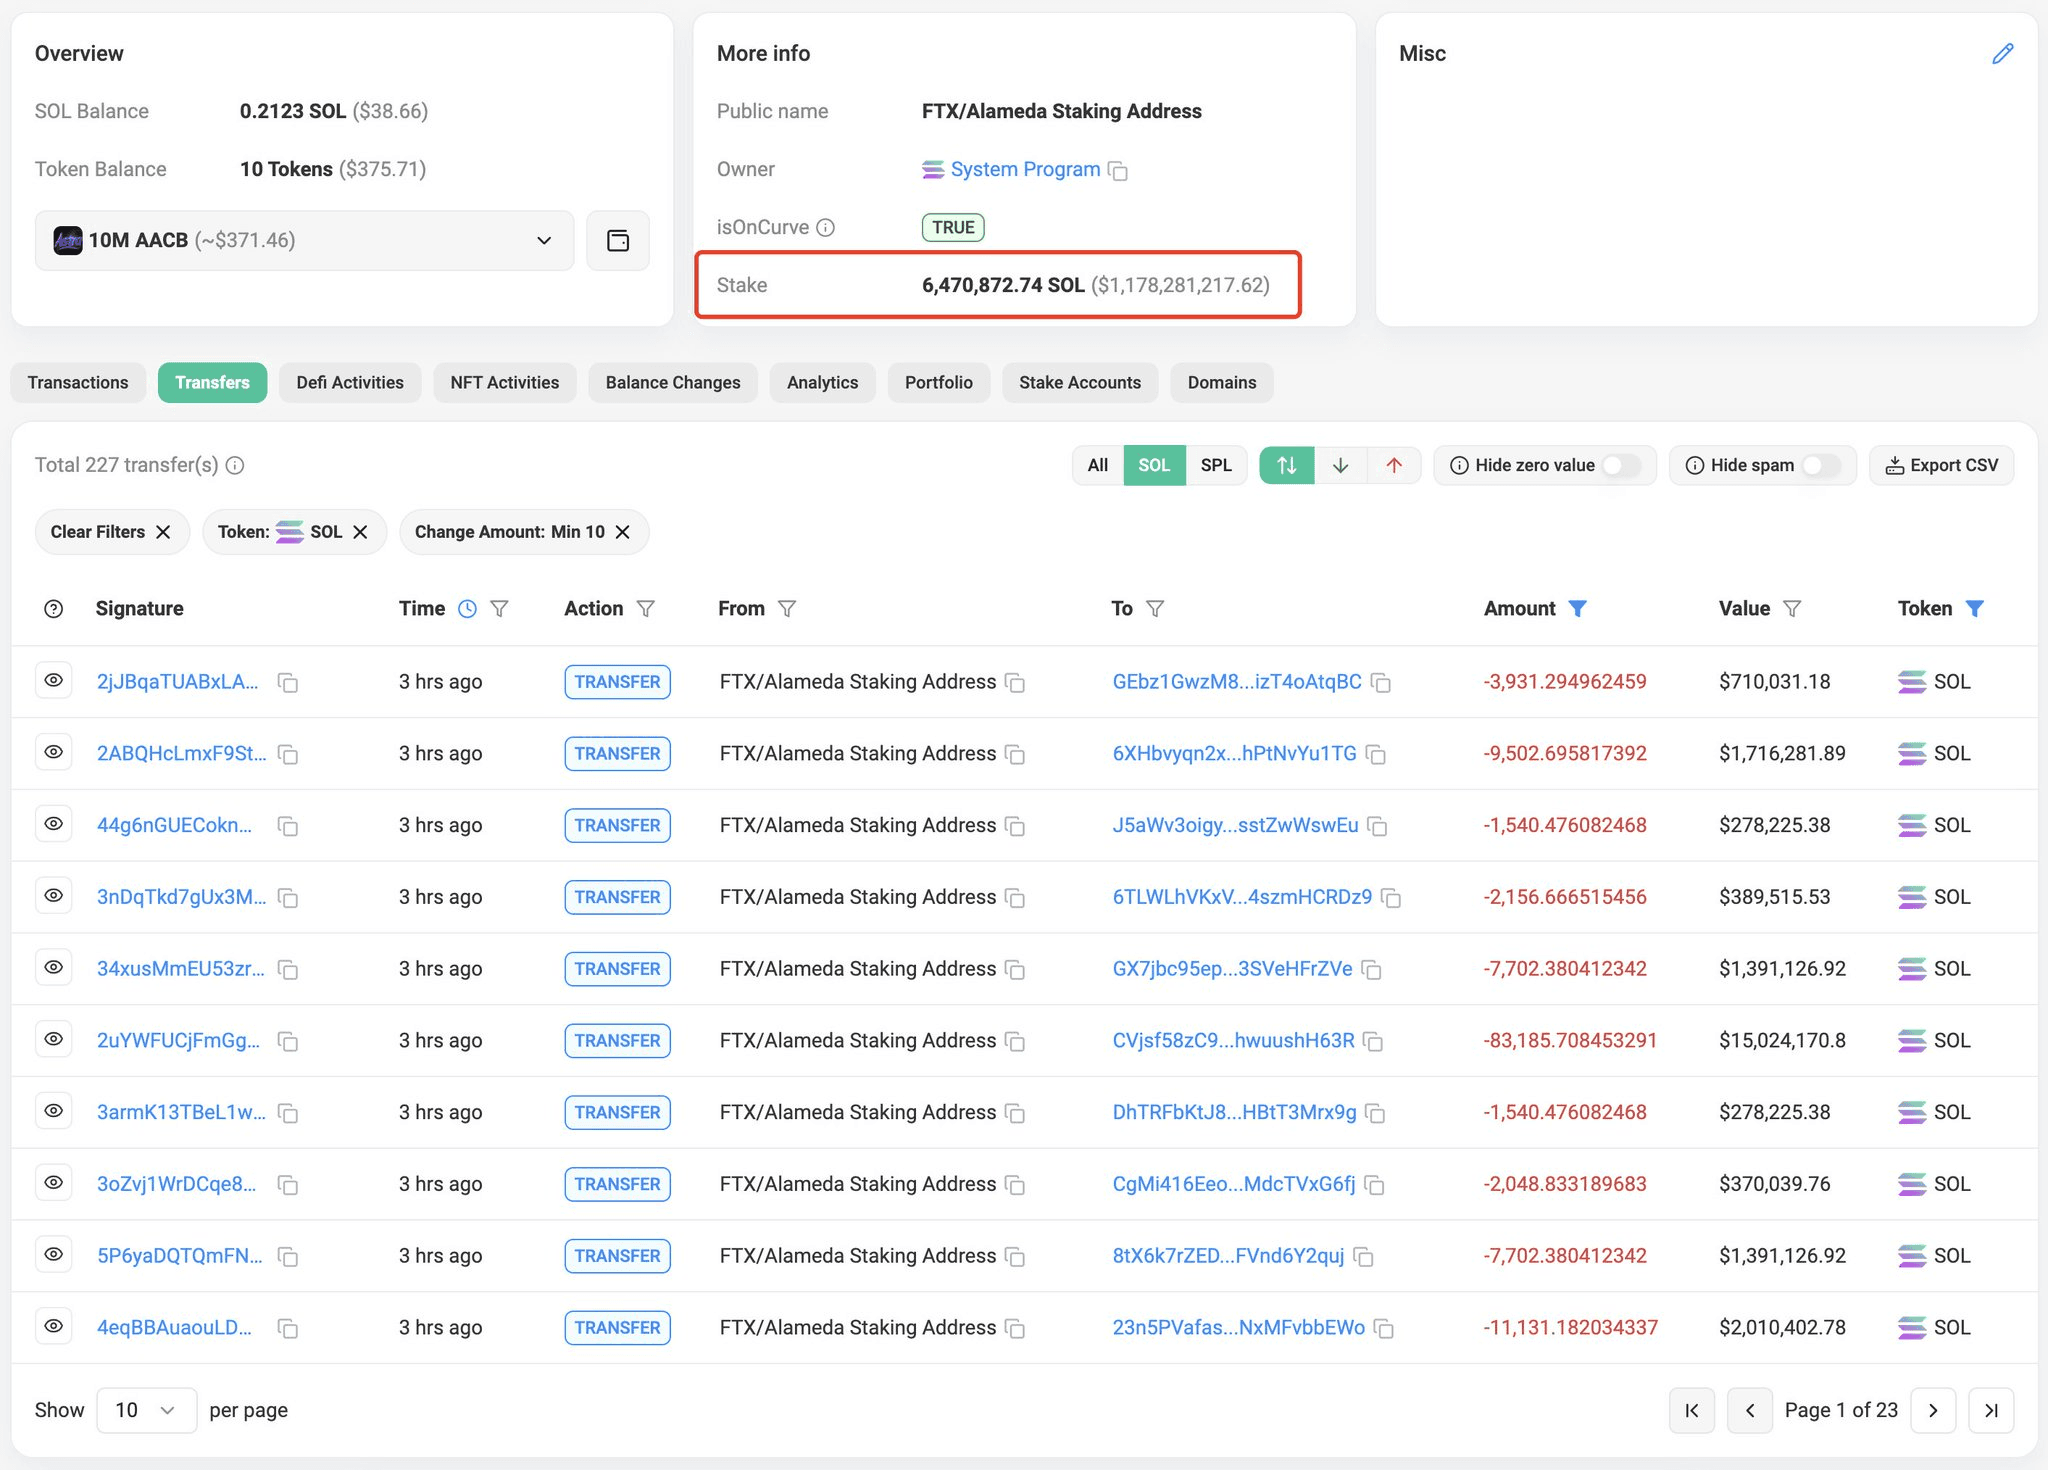2048x1470 pixels.
Task: Open the Amount column filter
Action: click(x=1577, y=609)
